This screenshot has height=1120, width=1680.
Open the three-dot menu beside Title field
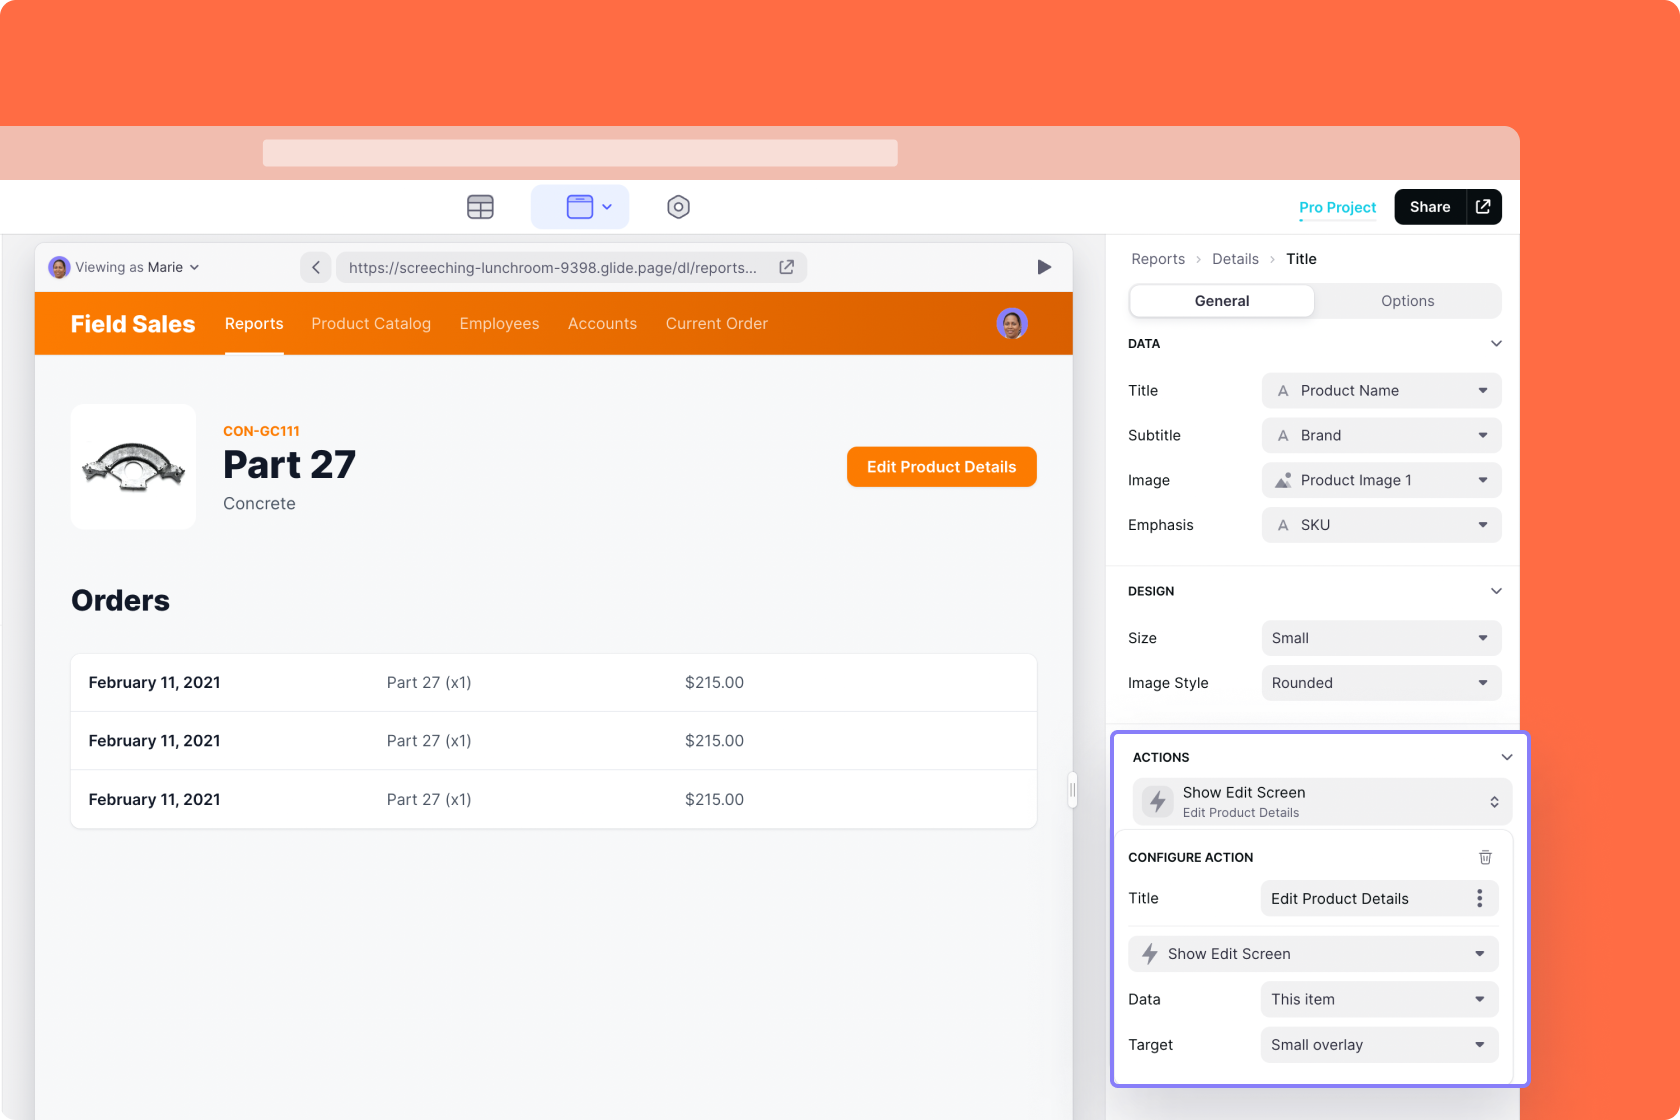pos(1479,898)
